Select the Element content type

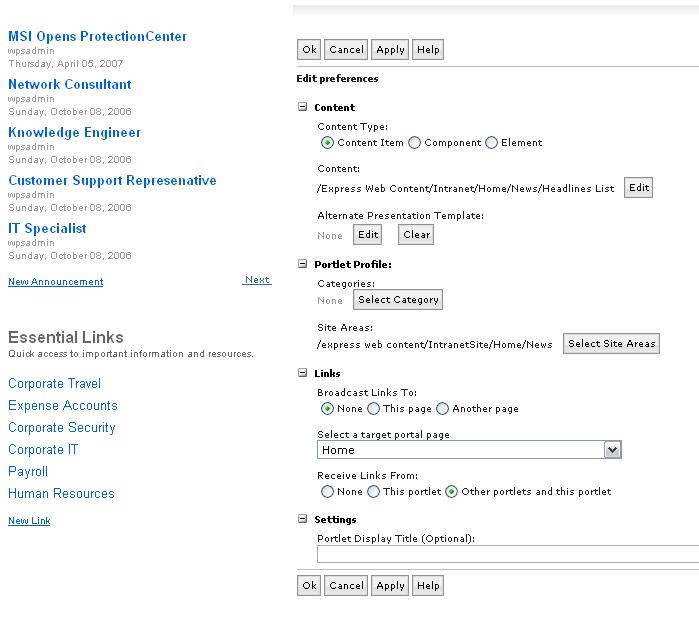[491, 143]
